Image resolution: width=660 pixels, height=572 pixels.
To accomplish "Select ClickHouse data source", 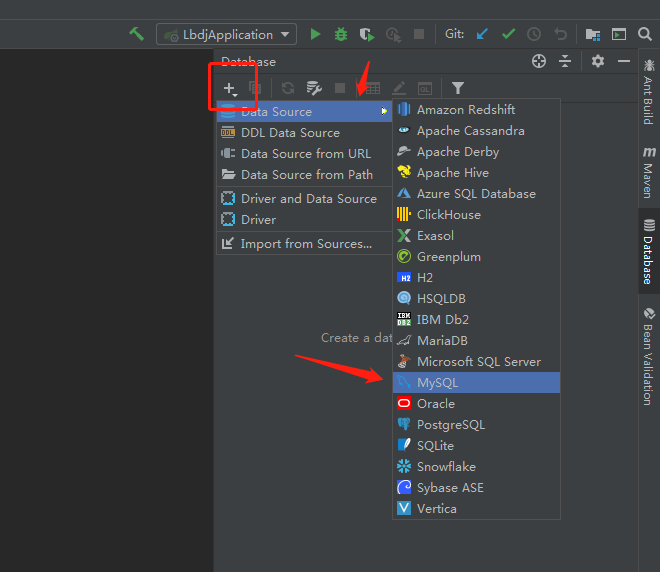I will 476,215.
